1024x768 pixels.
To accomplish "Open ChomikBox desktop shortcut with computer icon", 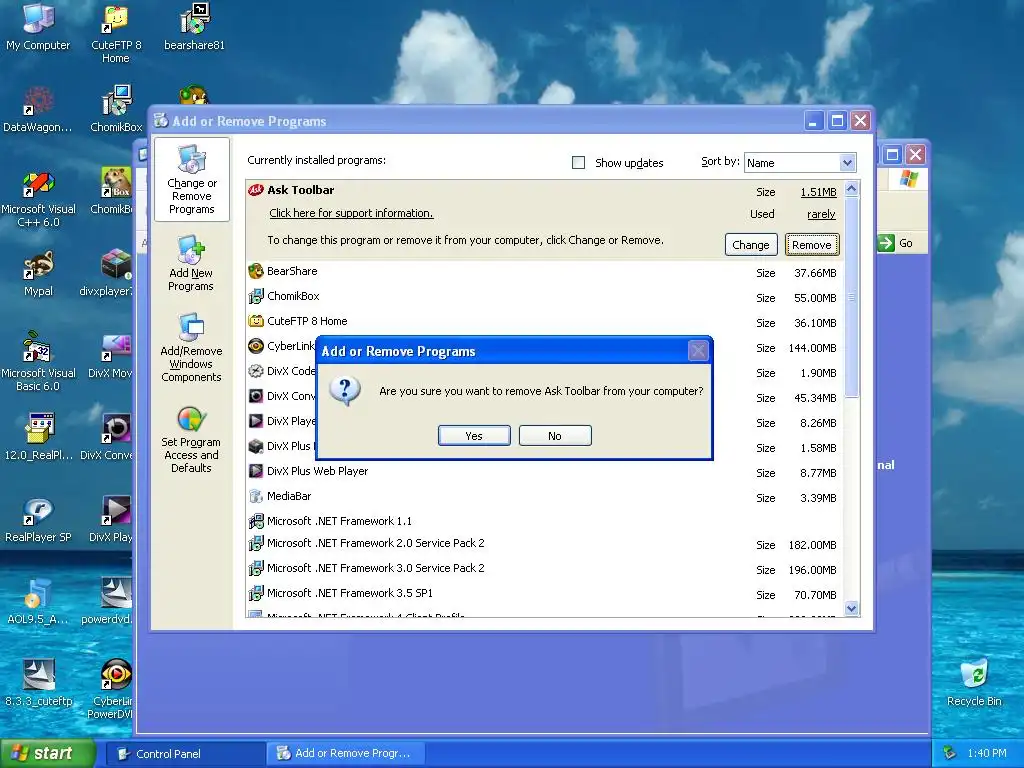I will [116, 108].
